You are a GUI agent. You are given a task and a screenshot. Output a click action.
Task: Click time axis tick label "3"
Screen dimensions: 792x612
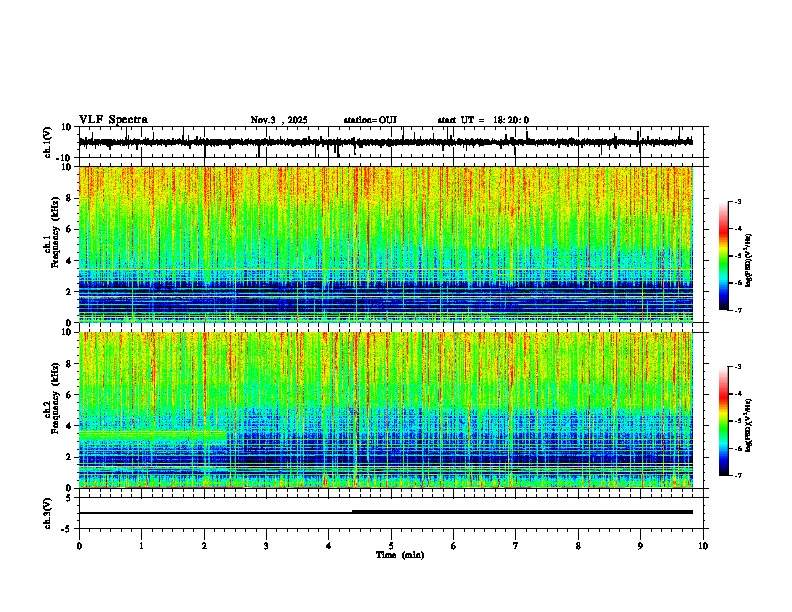[x=266, y=546]
